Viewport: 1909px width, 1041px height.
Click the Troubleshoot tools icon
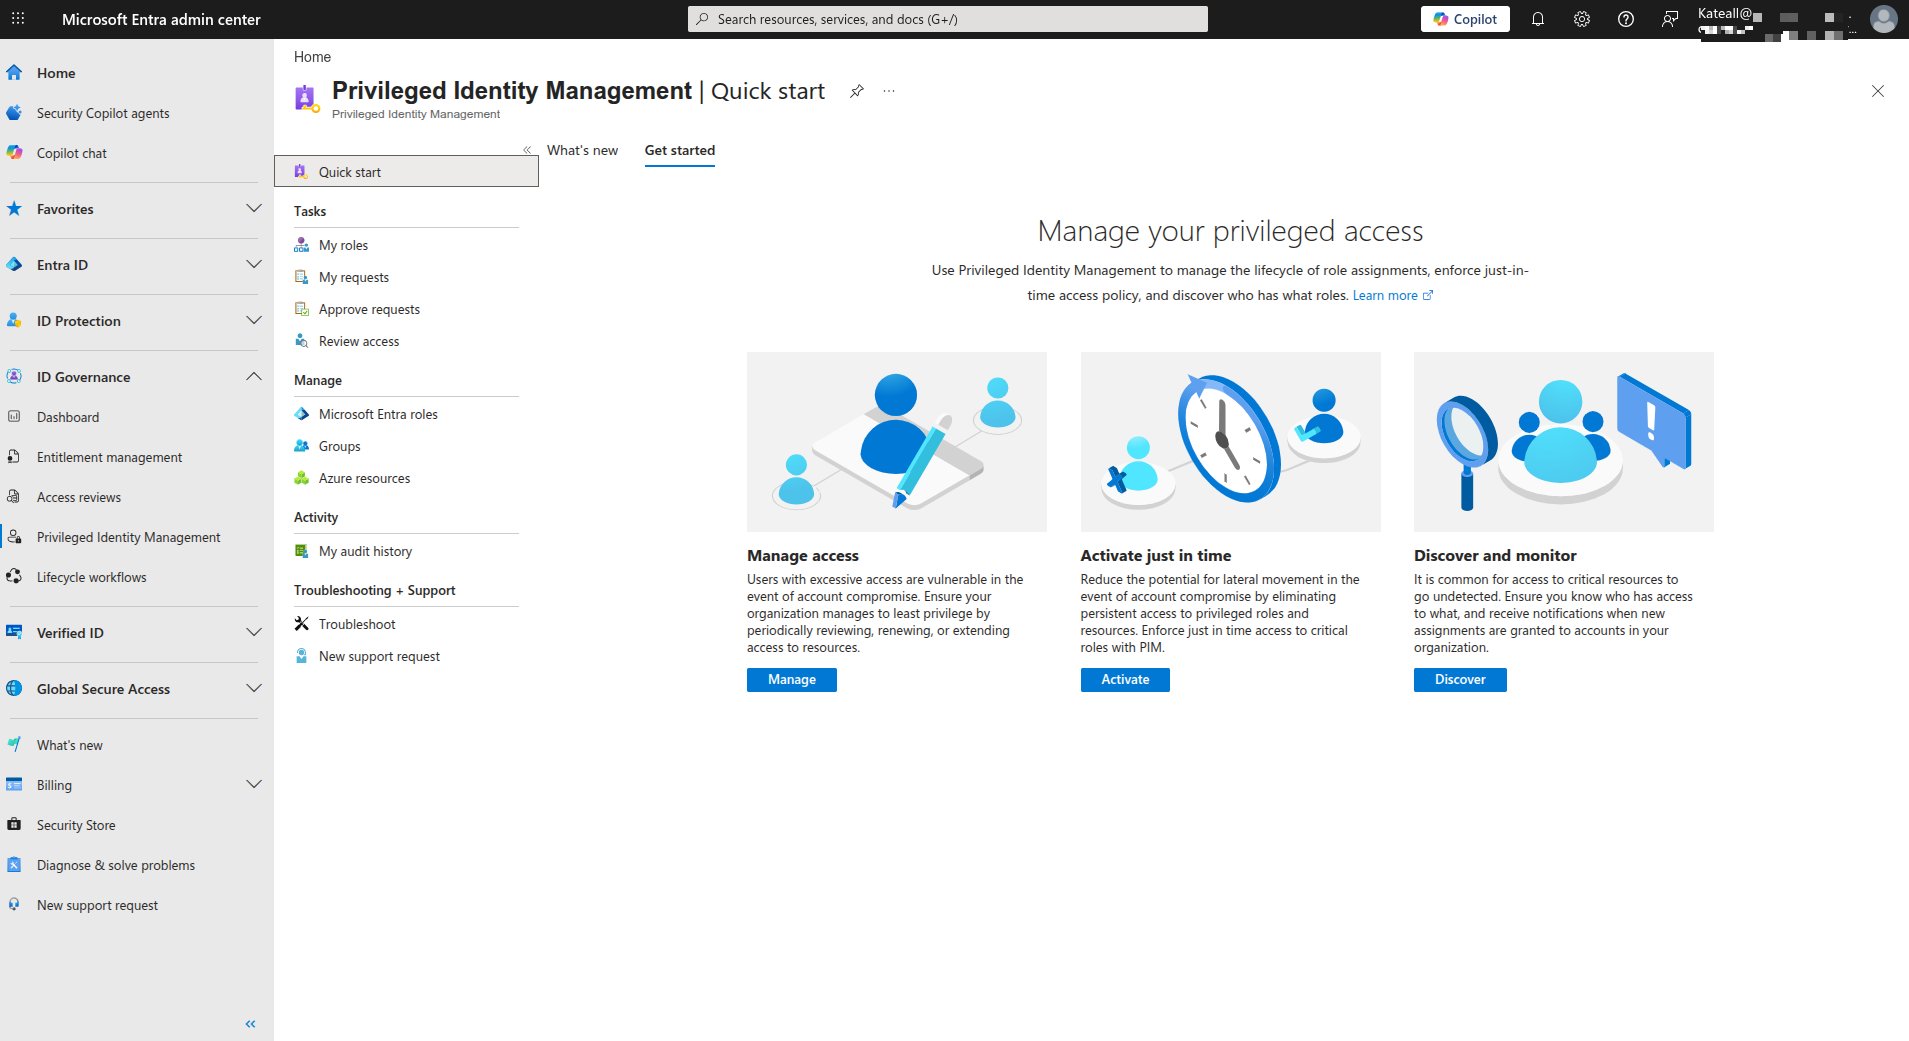pyautogui.click(x=301, y=624)
